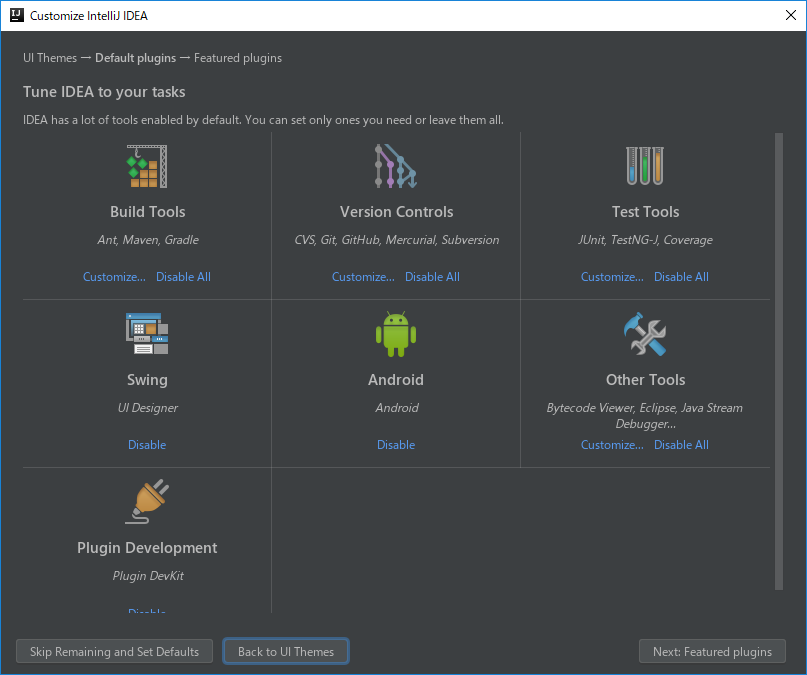Open Customize link for Build Tools

[114, 277]
